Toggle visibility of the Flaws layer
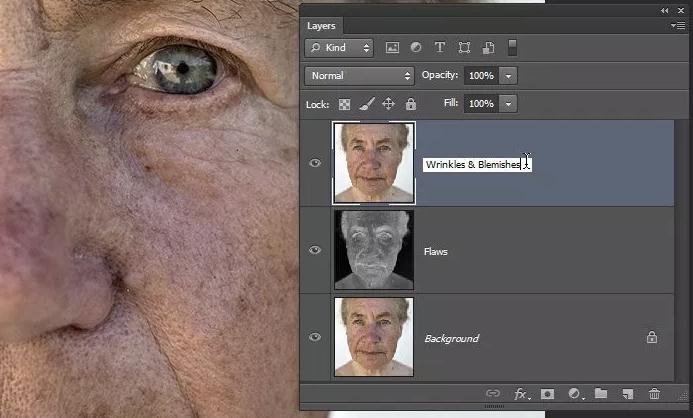This screenshot has height=418, width=693. [315, 251]
